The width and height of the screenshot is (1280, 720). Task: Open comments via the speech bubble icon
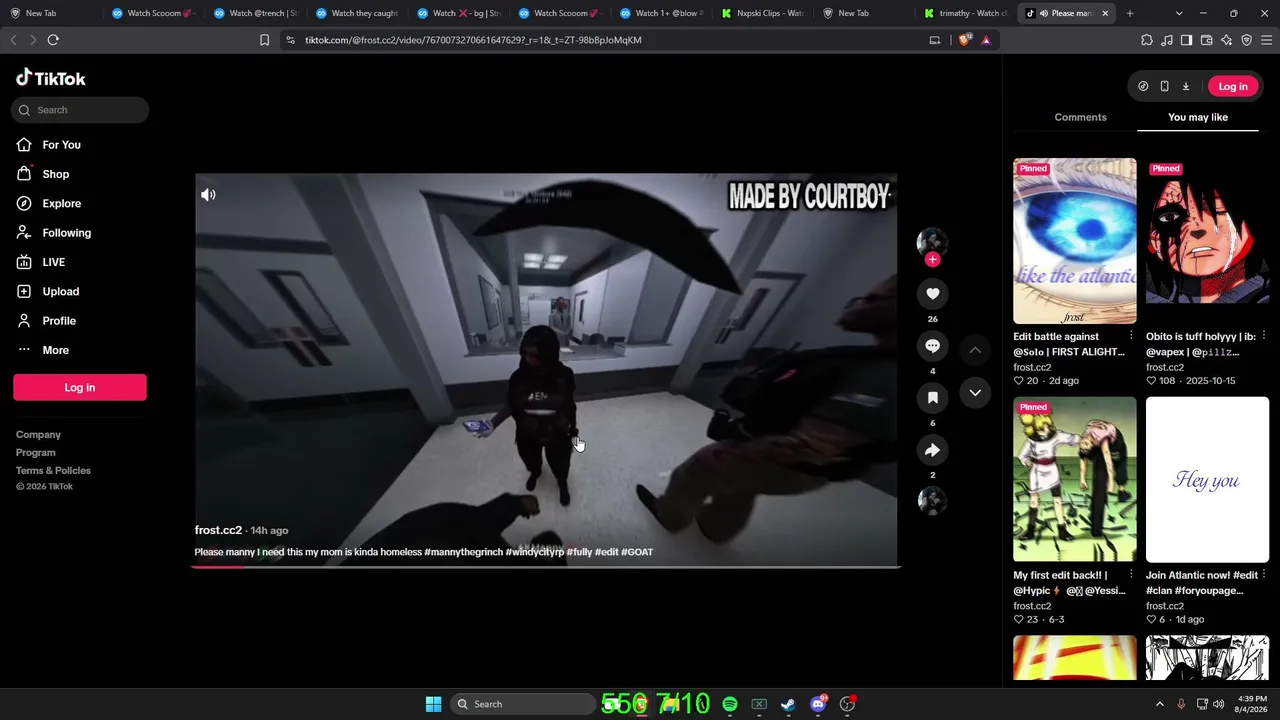(932, 346)
